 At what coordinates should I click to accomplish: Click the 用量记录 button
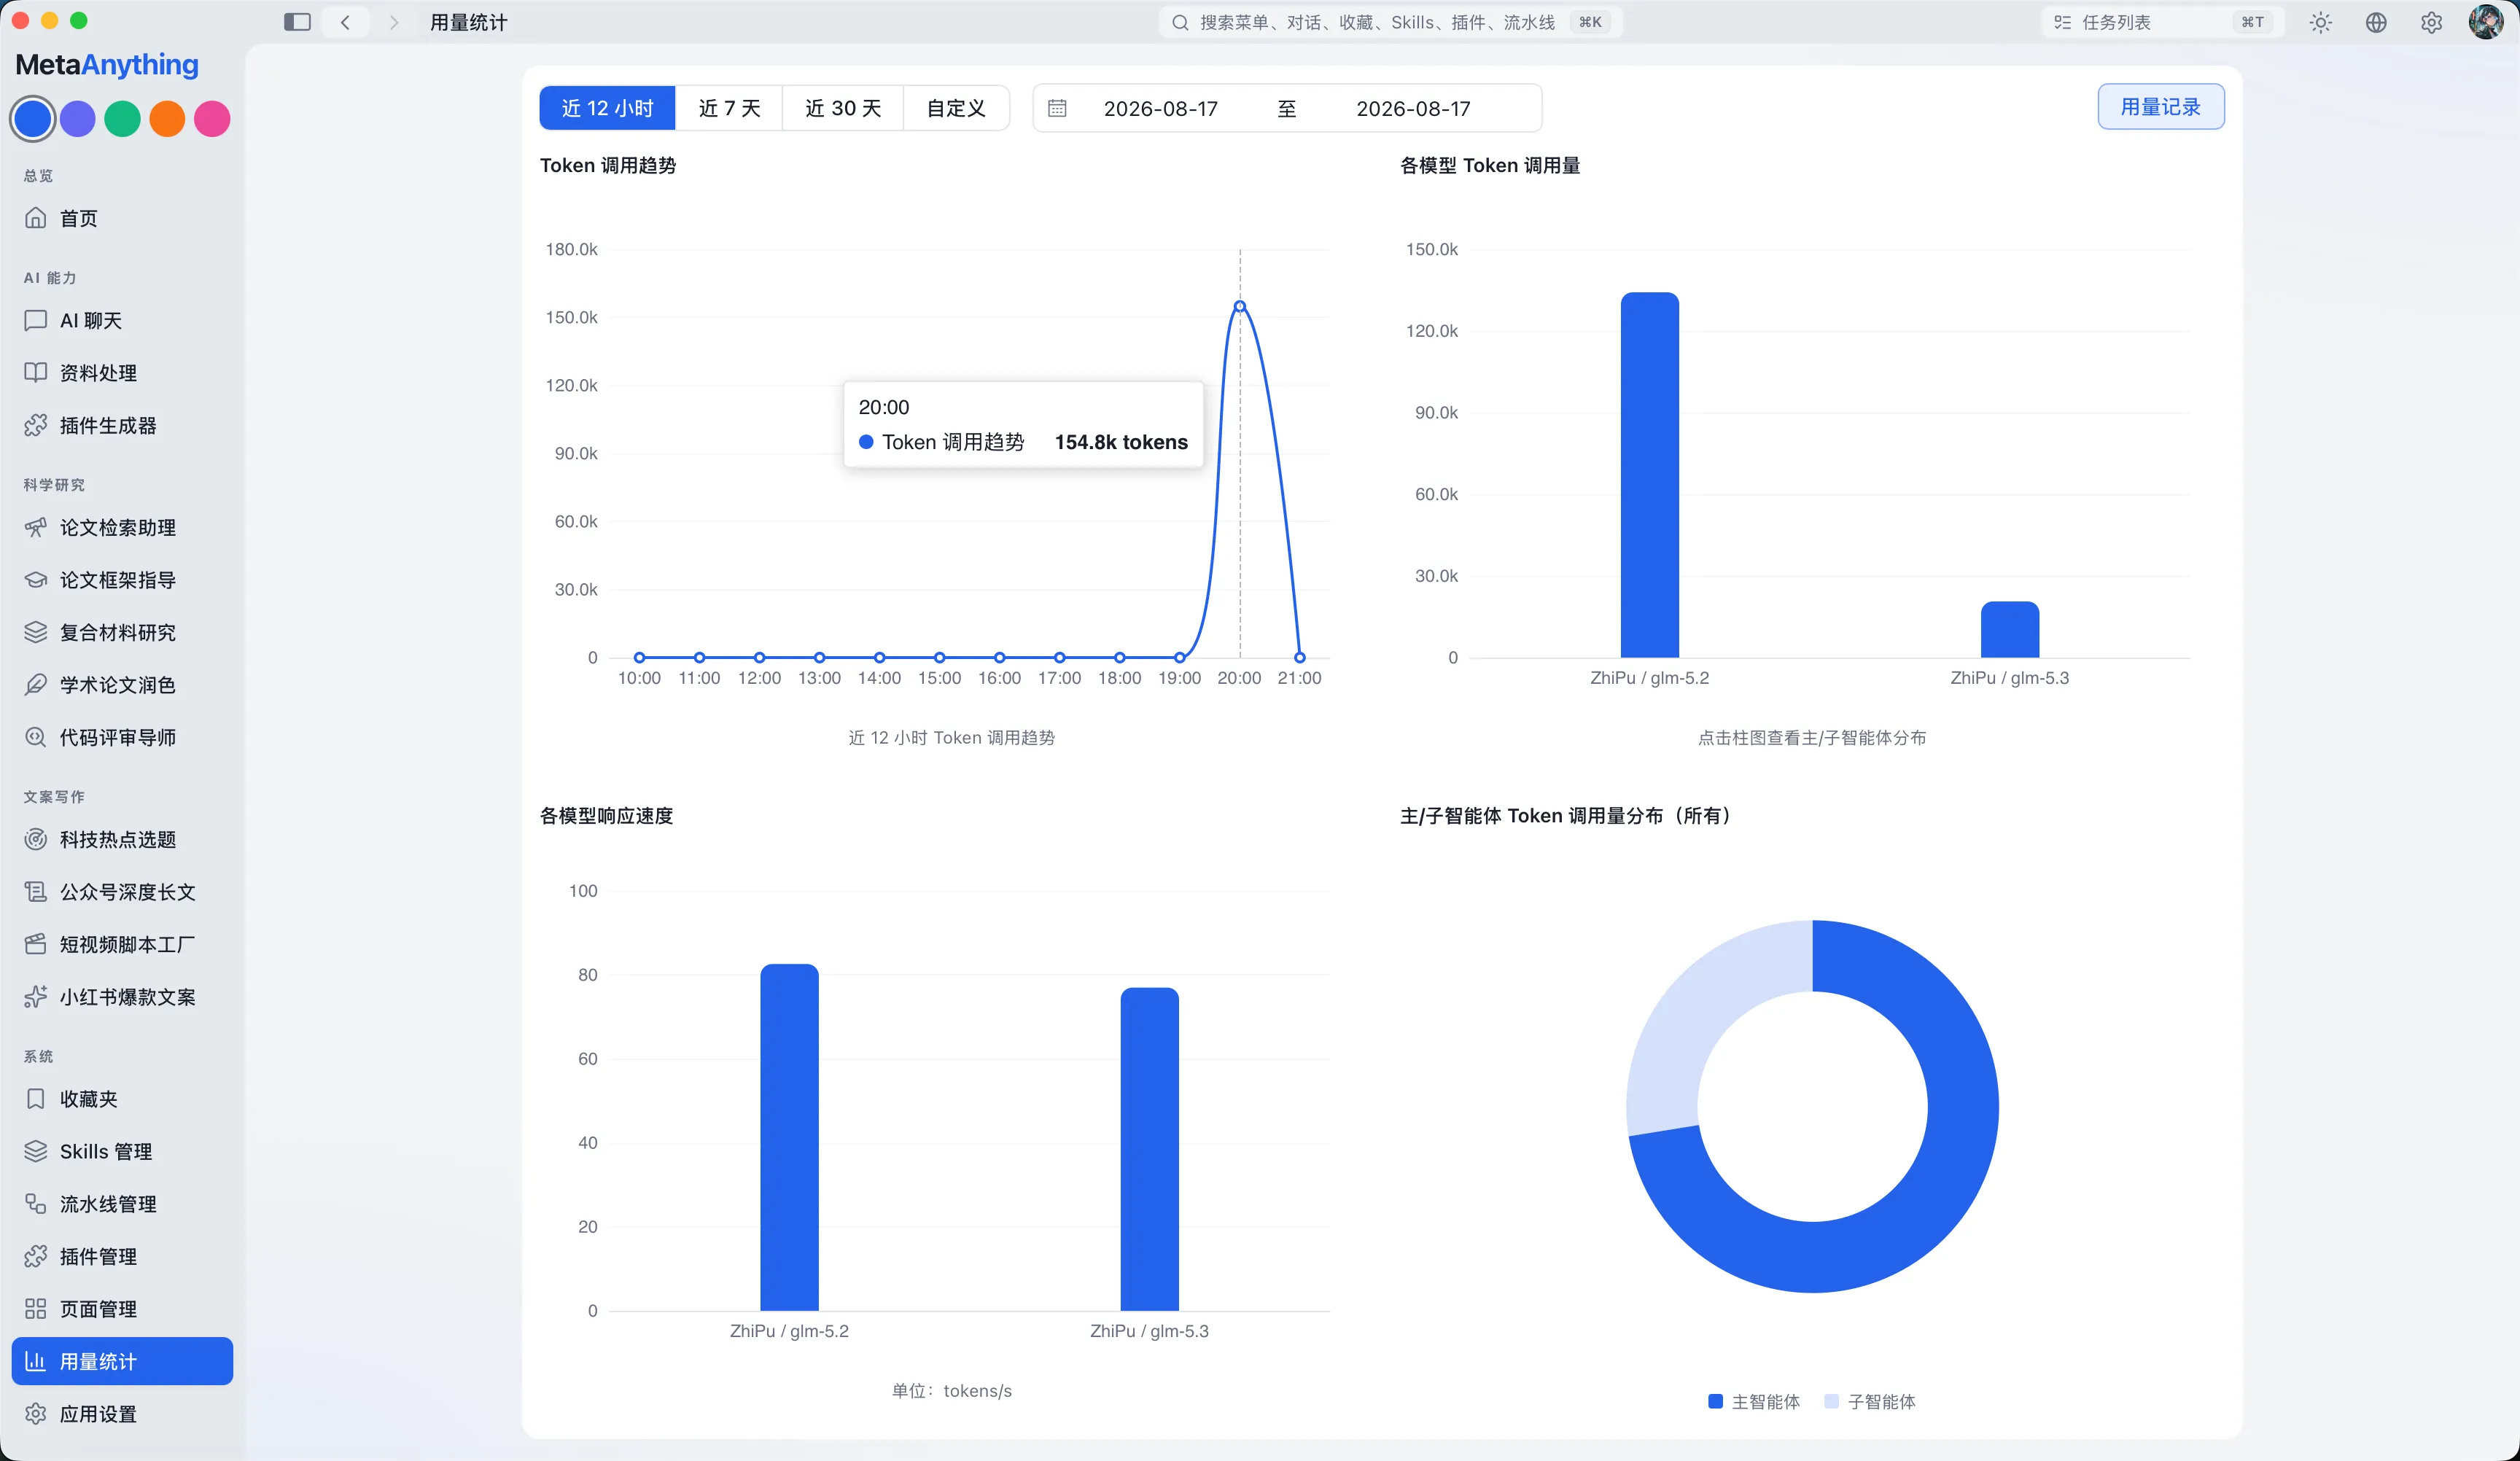pos(2160,107)
